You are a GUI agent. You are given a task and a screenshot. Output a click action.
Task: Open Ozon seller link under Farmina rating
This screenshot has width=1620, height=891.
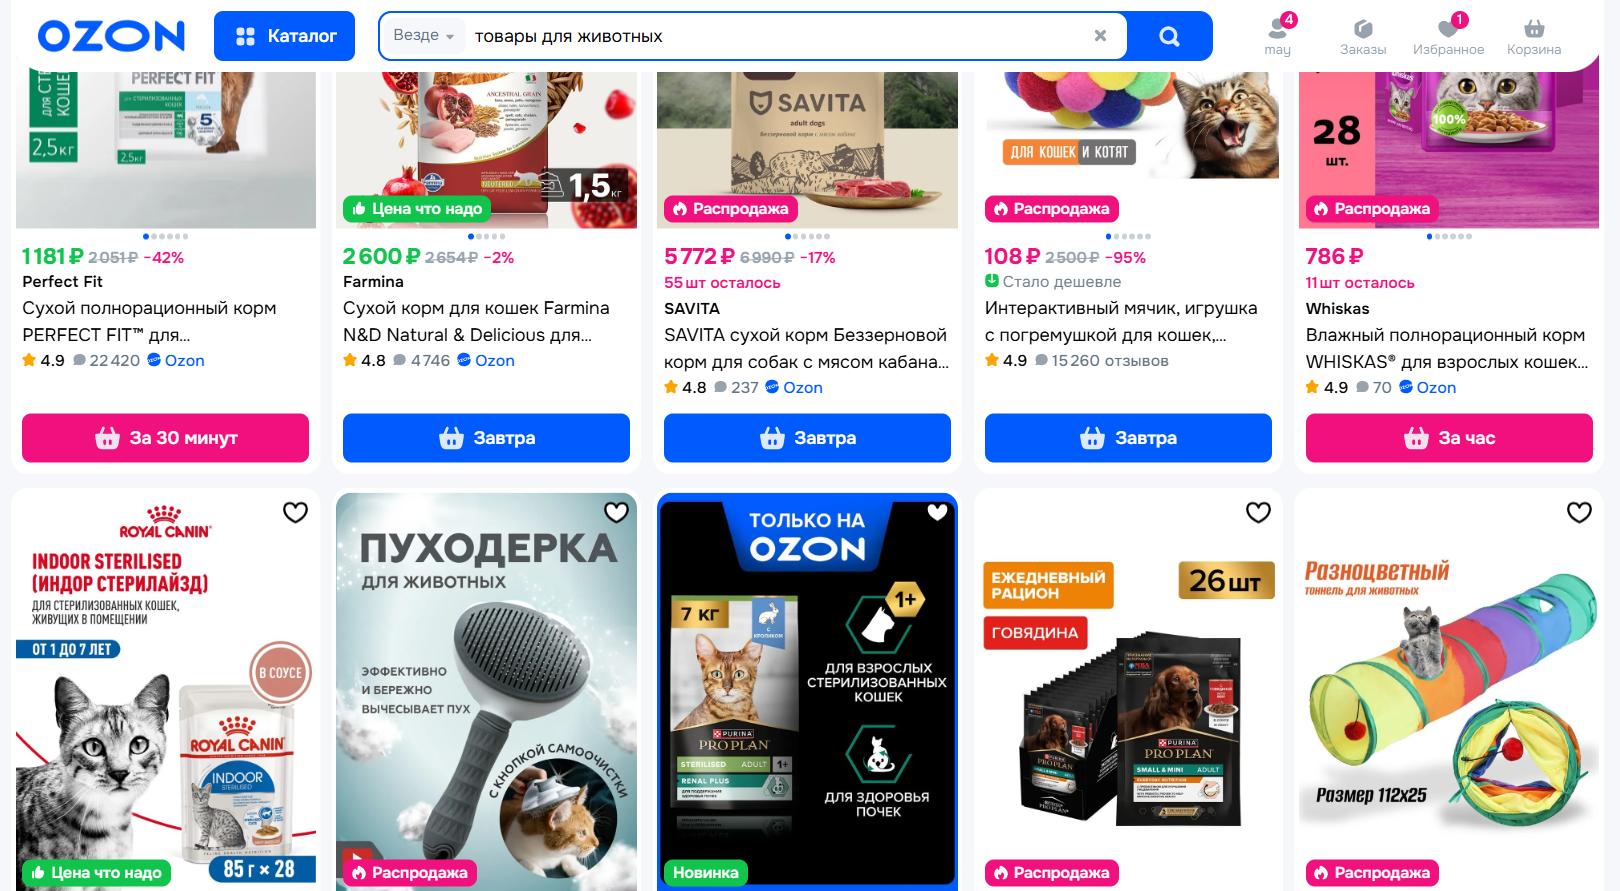point(486,361)
